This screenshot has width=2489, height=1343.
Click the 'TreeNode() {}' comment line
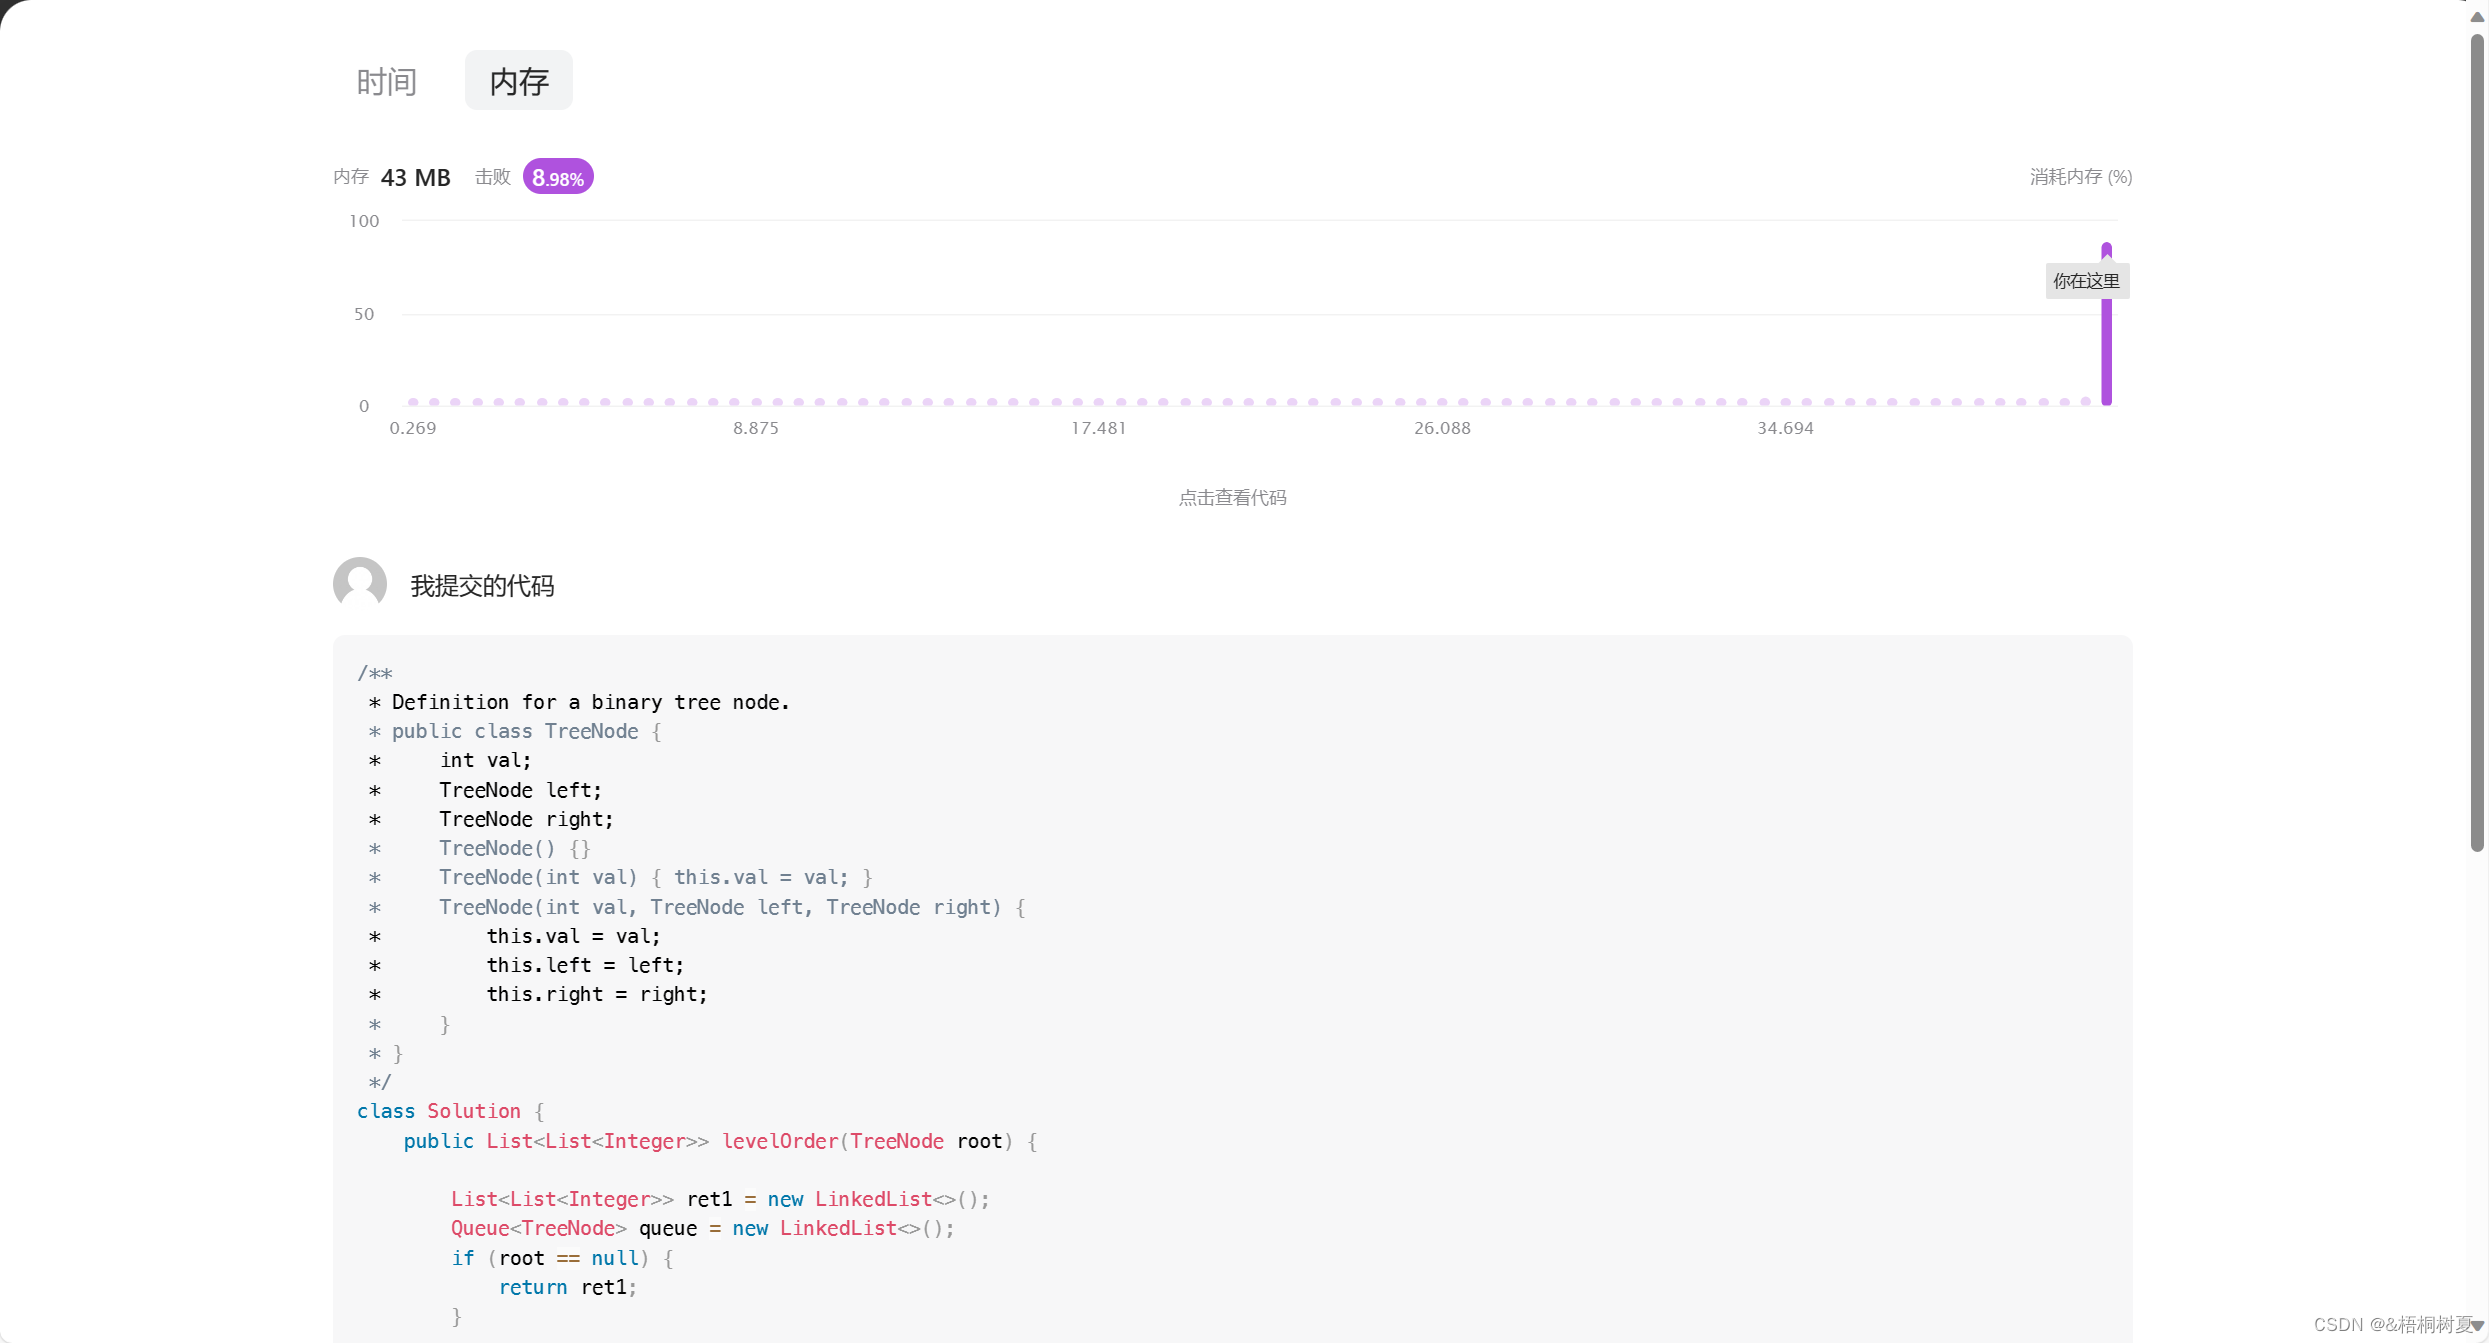click(x=515, y=848)
